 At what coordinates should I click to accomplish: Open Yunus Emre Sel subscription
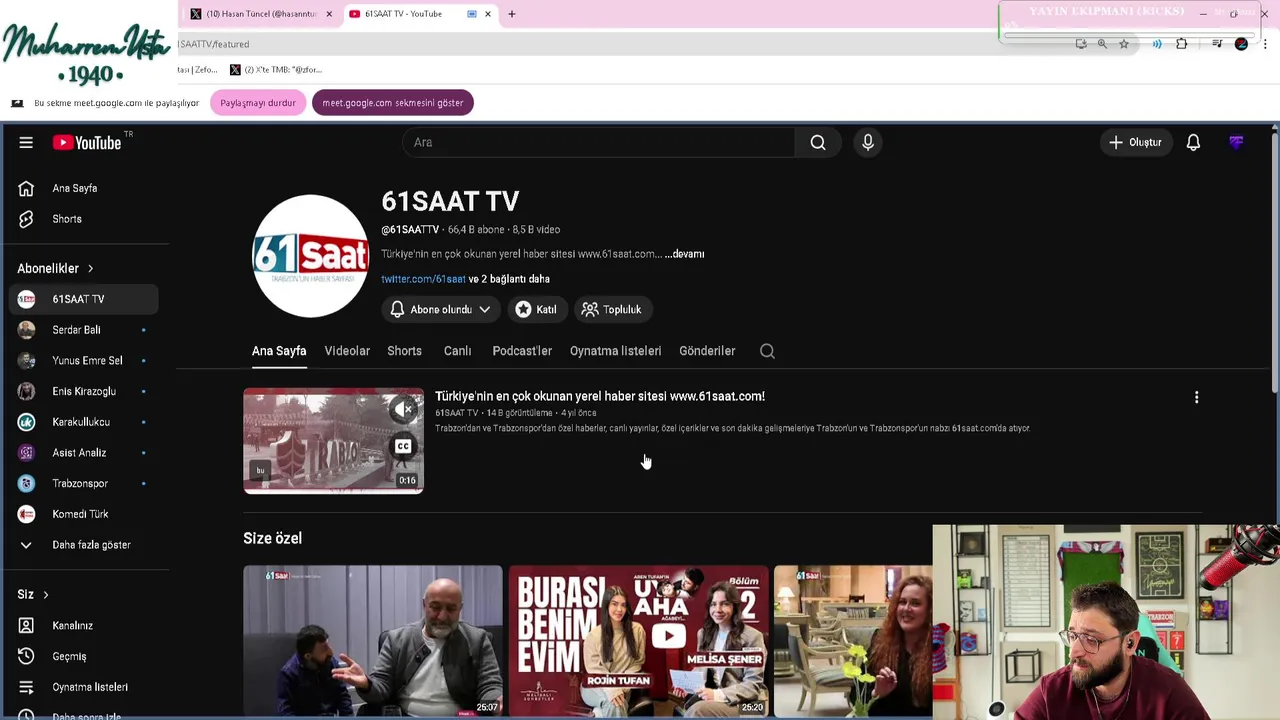point(84,361)
